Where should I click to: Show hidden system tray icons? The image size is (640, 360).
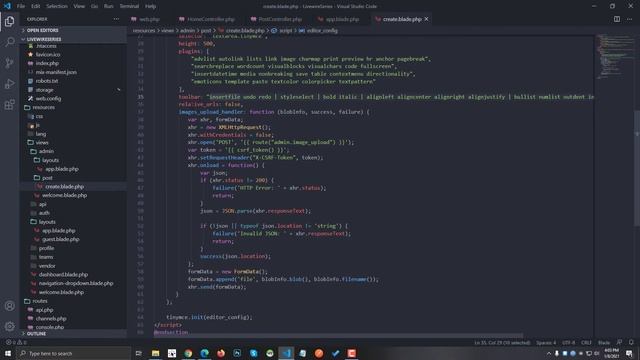coord(549,353)
